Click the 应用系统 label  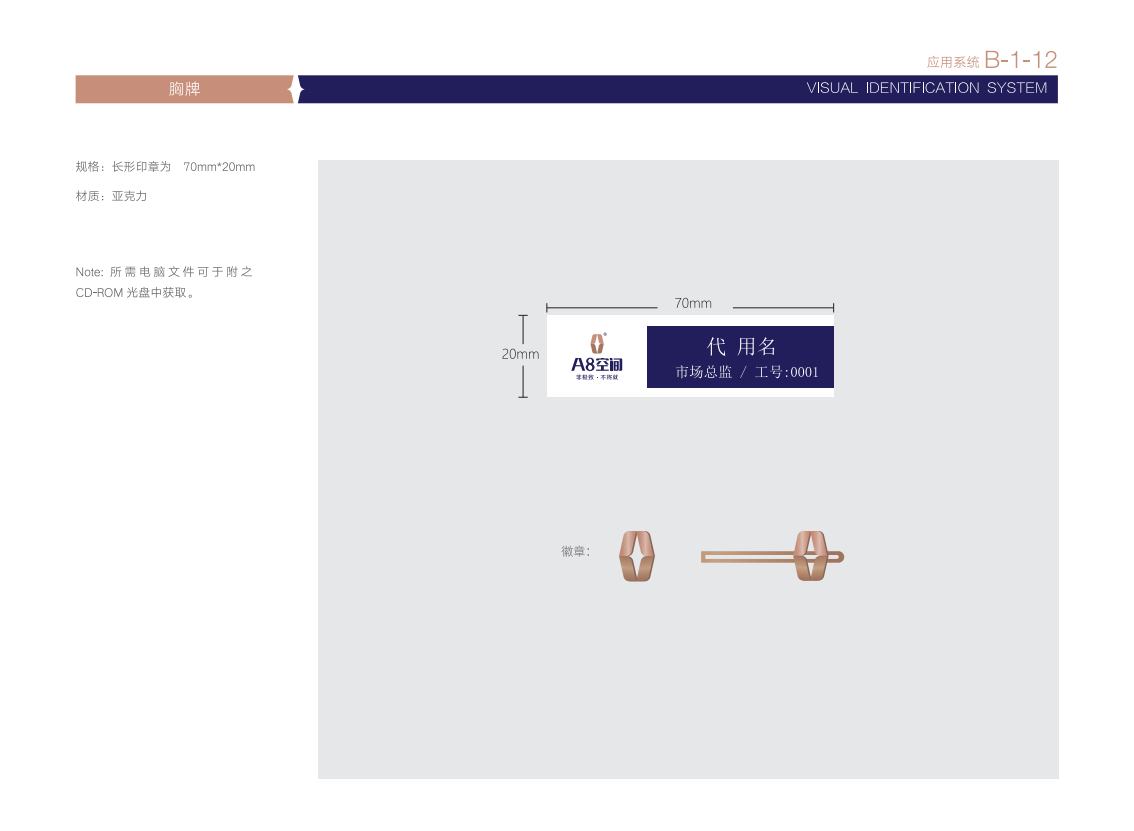pyautogui.click(x=952, y=63)
